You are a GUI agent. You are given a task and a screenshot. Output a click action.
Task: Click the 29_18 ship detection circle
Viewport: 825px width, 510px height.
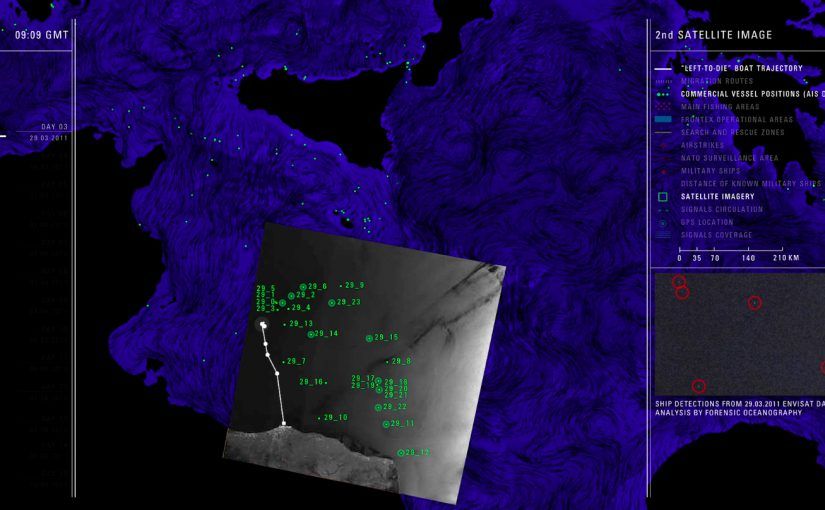coord(378,381)
